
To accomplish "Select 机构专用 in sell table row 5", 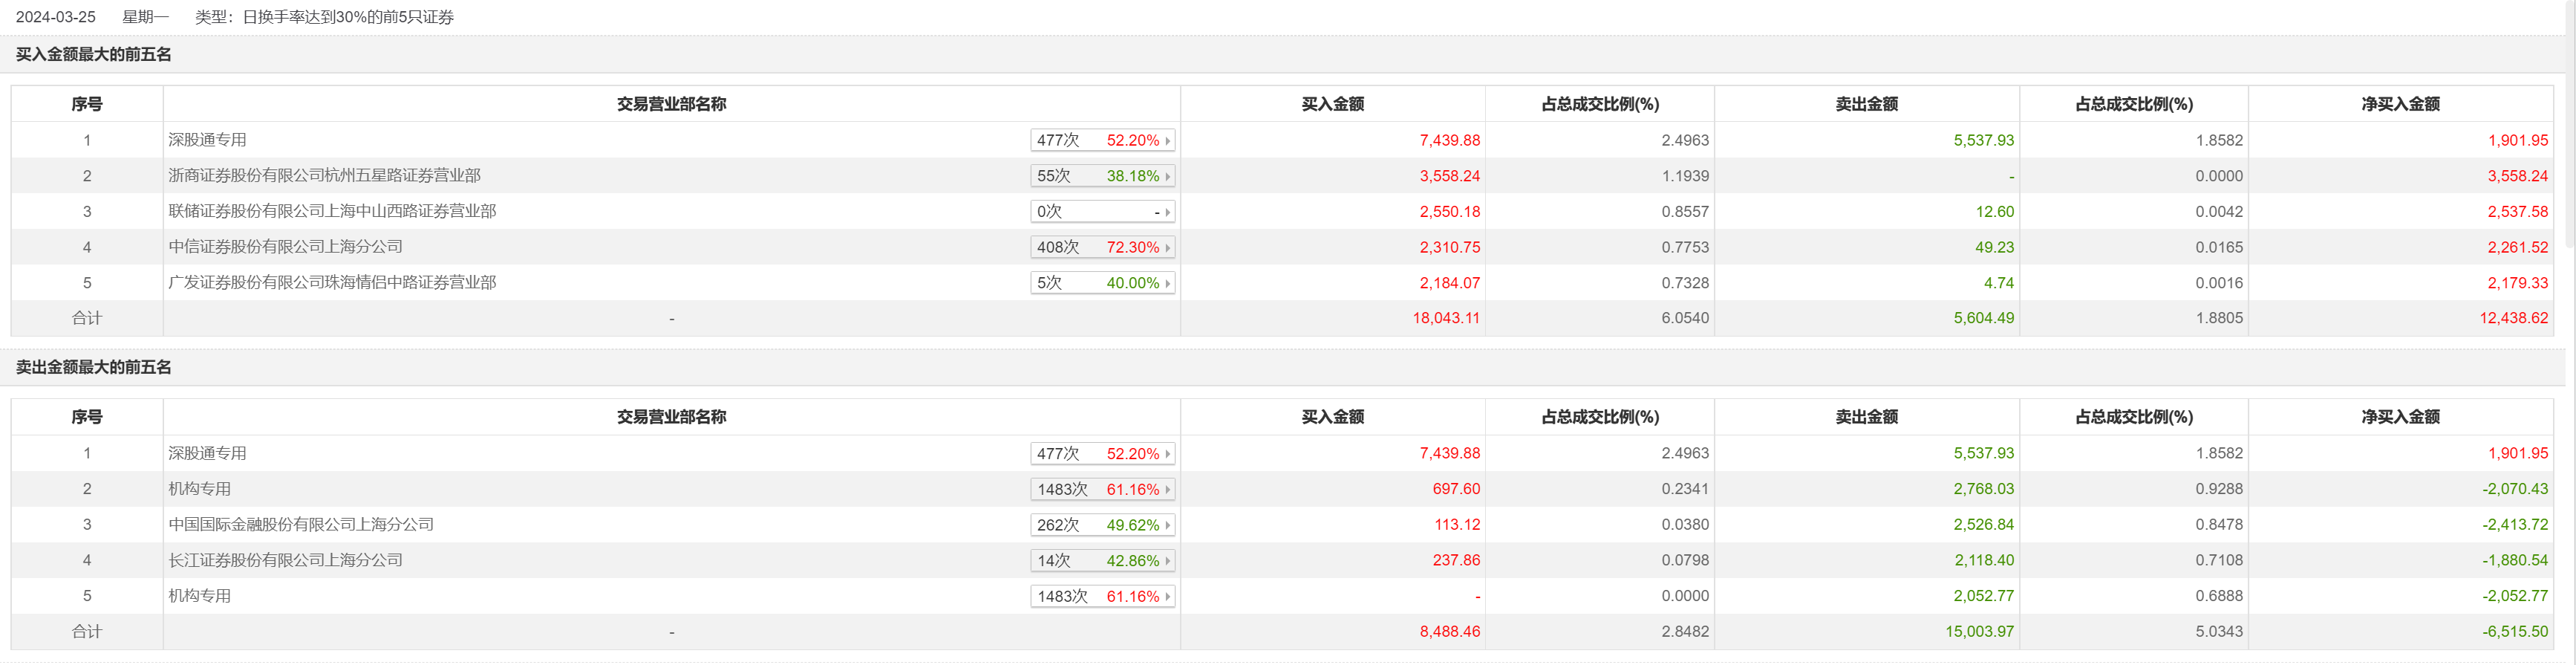I will (x=199, y=596).
